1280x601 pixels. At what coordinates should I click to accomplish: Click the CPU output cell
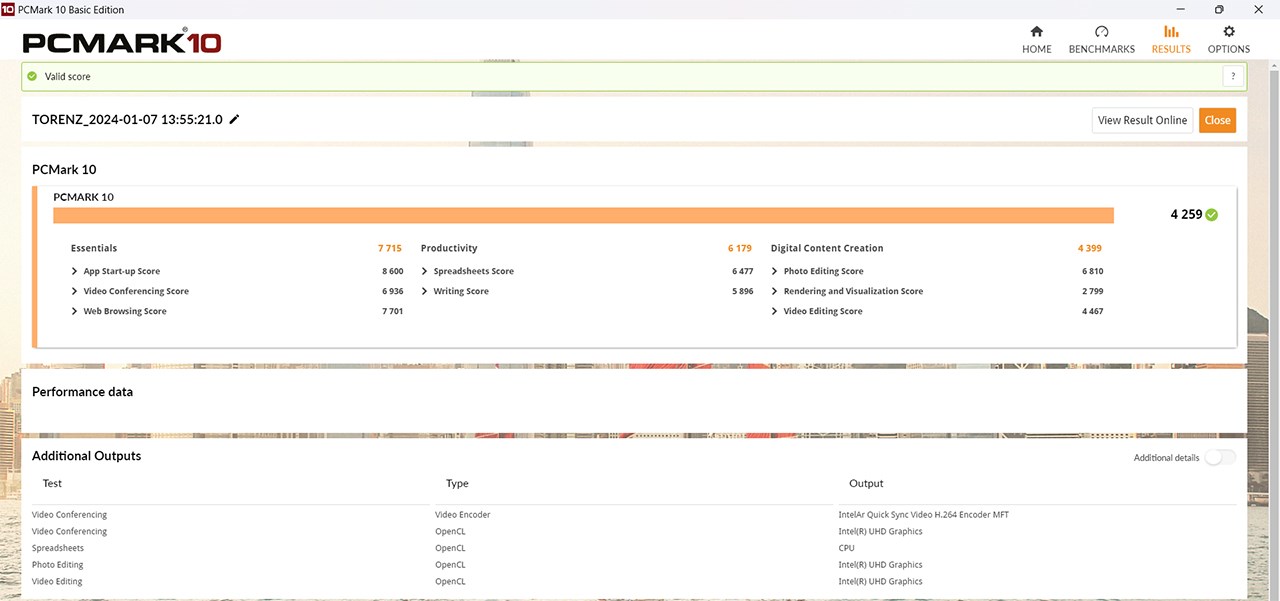(846, 548)
